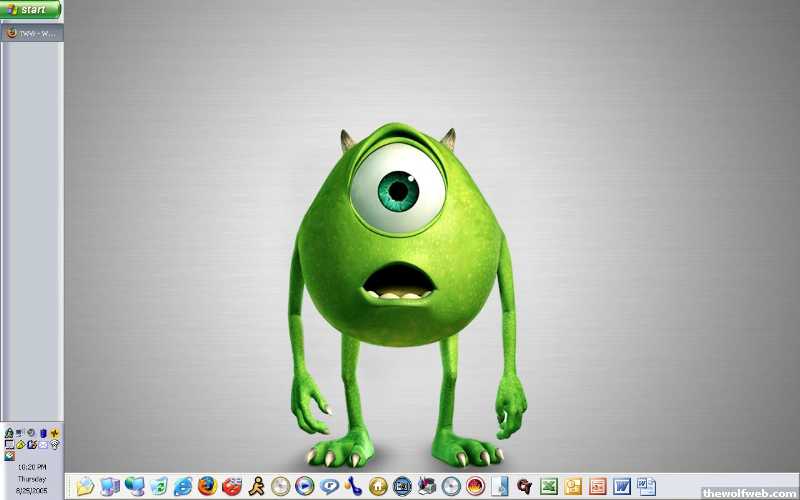This screenshot has height=500, width=800.
Task: Launch Microsoft PowerPoint from the toolbar
Action: pos(598,486)
